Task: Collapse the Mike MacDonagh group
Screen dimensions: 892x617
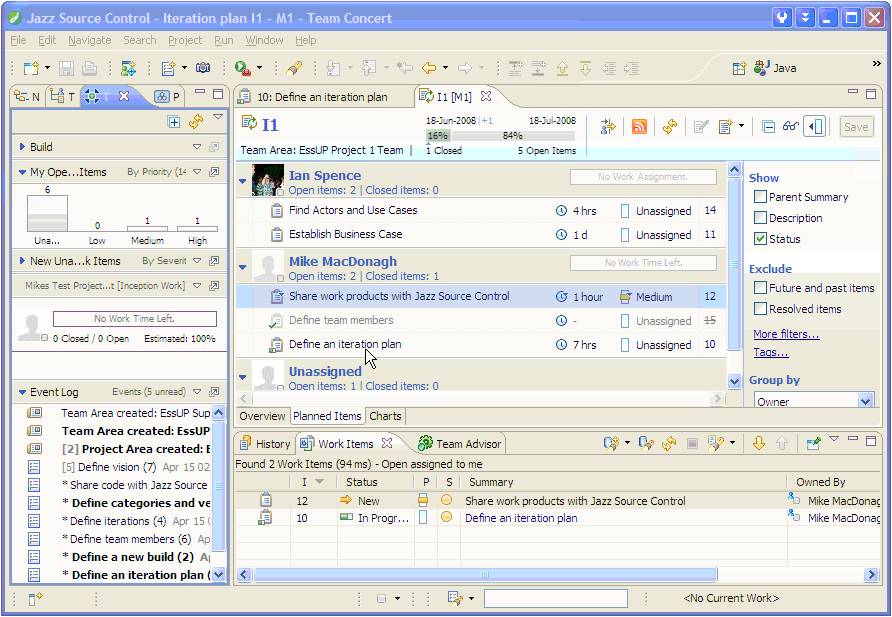Action: click(x=243, y=267)
